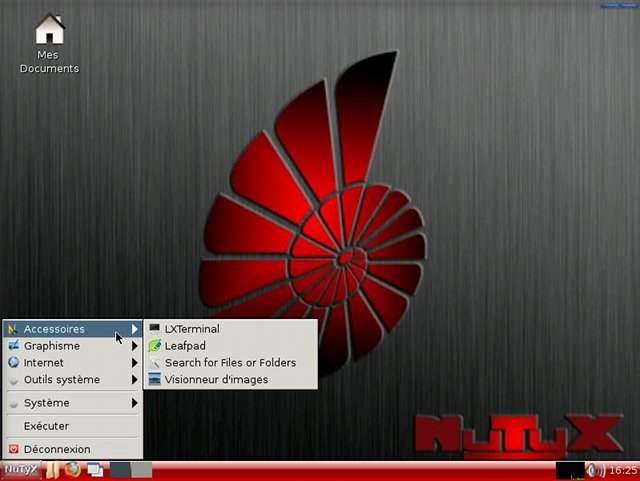Click the Visionneur d'images picture icon
This screenshot has height=481, width=640.
[154, 379]
